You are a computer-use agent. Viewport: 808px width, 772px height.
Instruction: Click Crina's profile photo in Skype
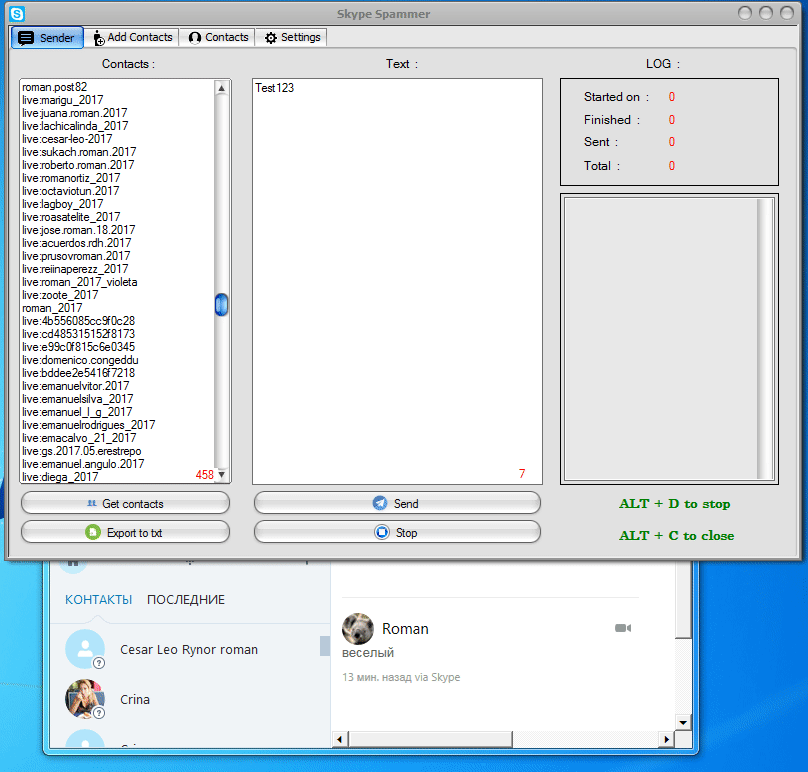(x=85, y=699)
